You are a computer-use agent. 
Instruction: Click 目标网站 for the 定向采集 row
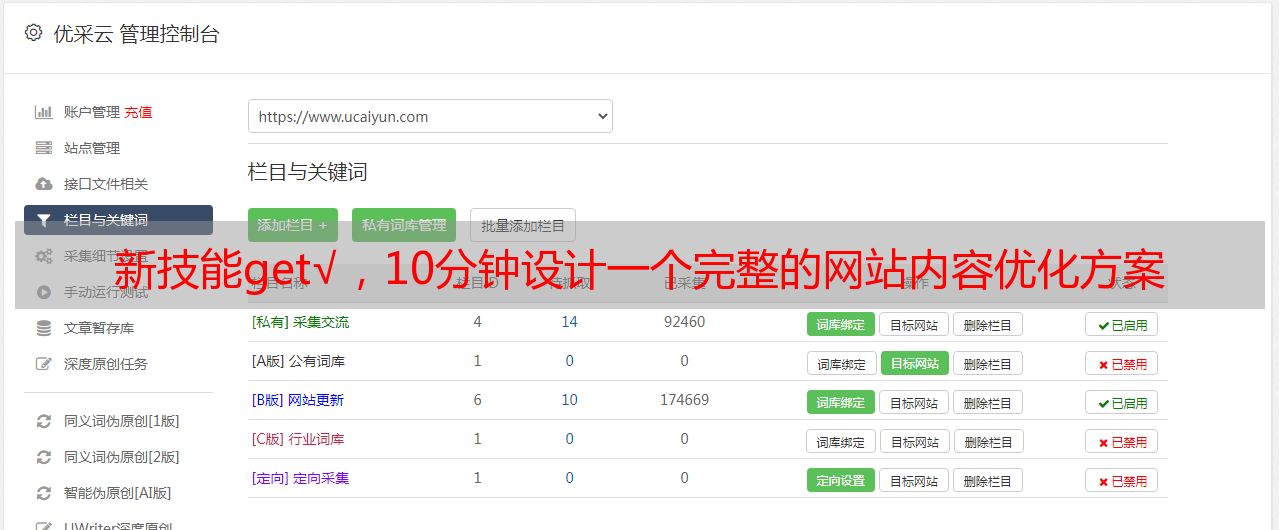click(914, 480)
